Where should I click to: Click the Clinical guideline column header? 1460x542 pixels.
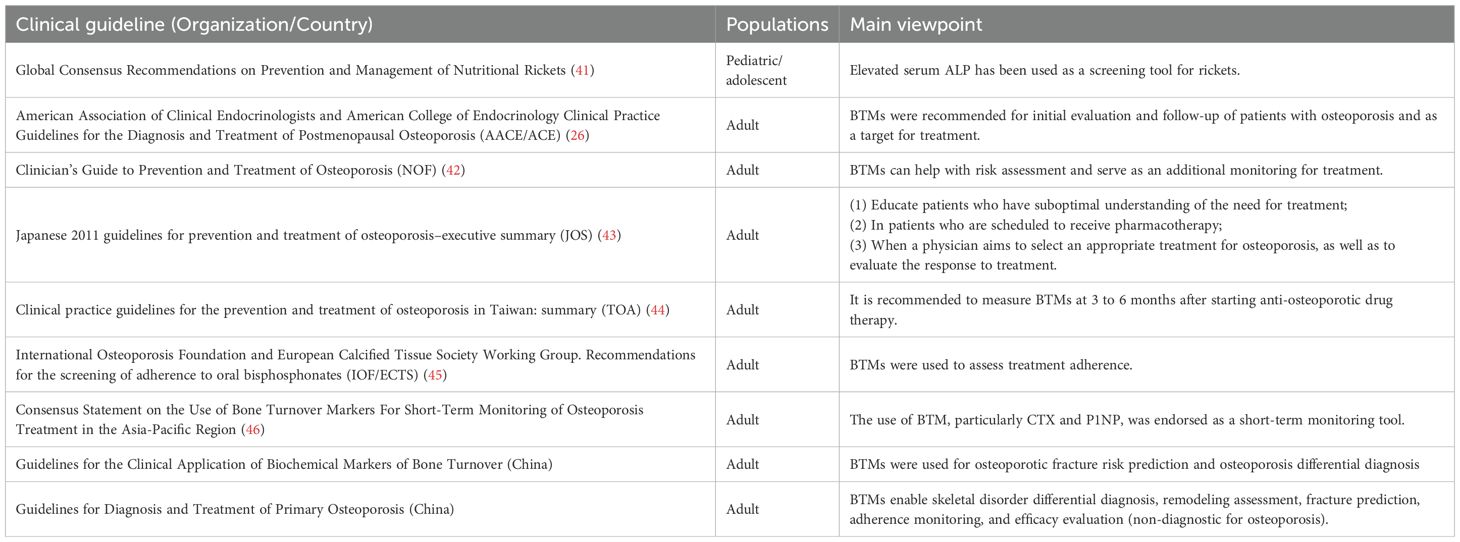(x=190, y=24)
